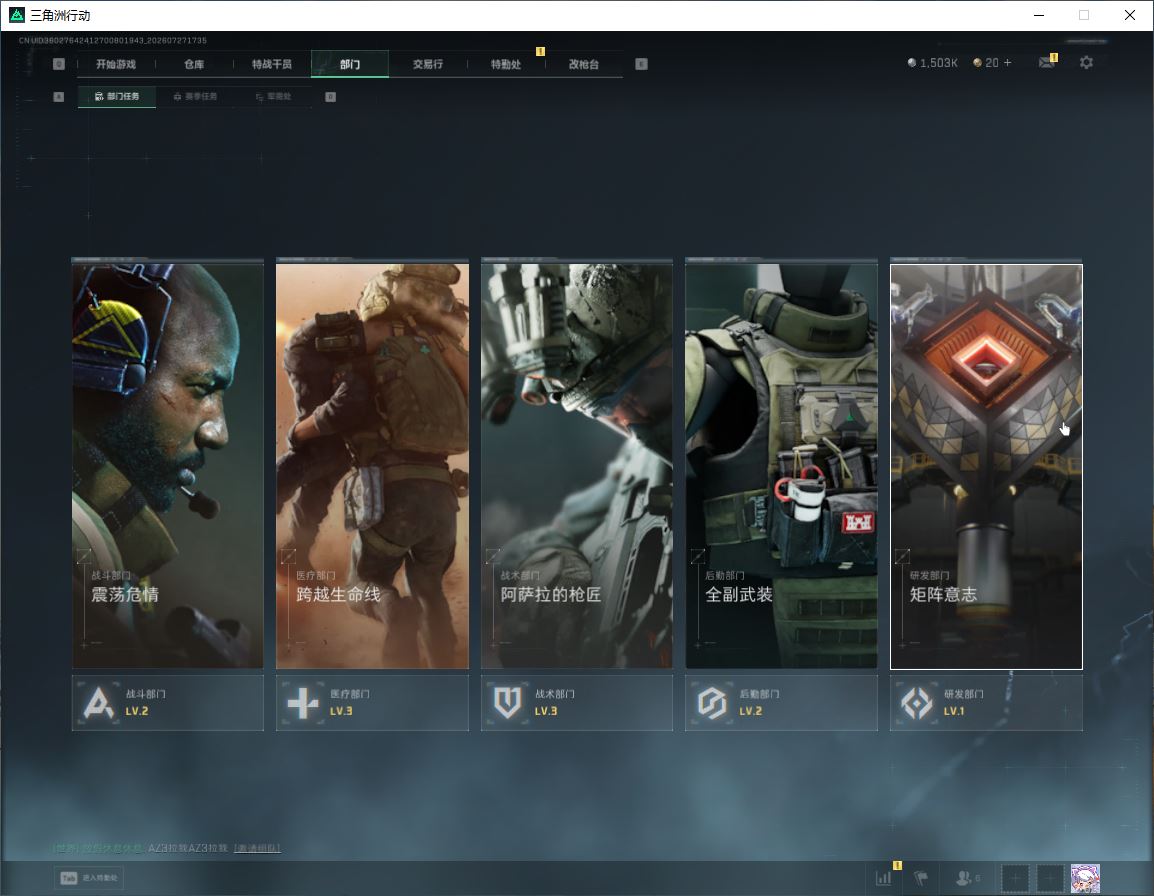
Task: Click the 1,503K currency balance
Action: [x=932, y=63]
